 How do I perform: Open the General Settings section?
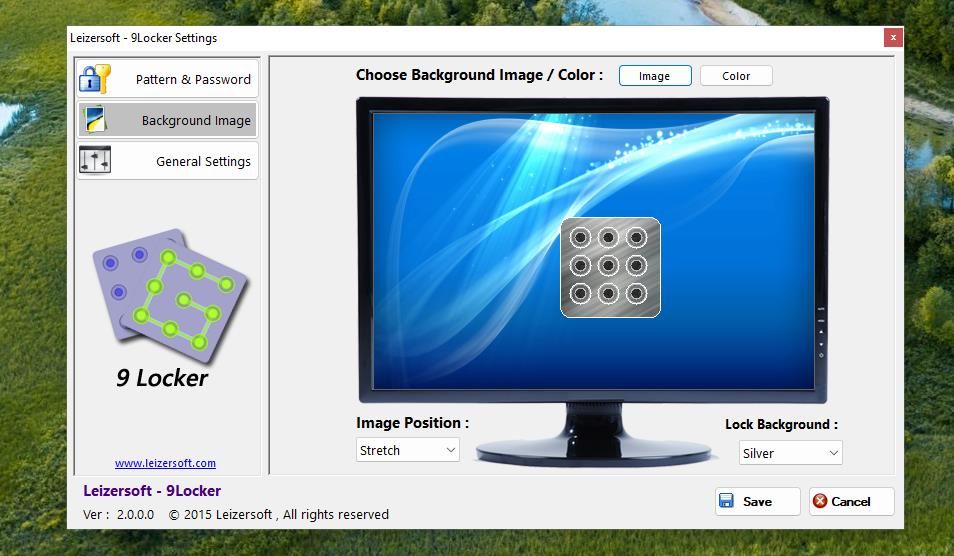(167, 161)
